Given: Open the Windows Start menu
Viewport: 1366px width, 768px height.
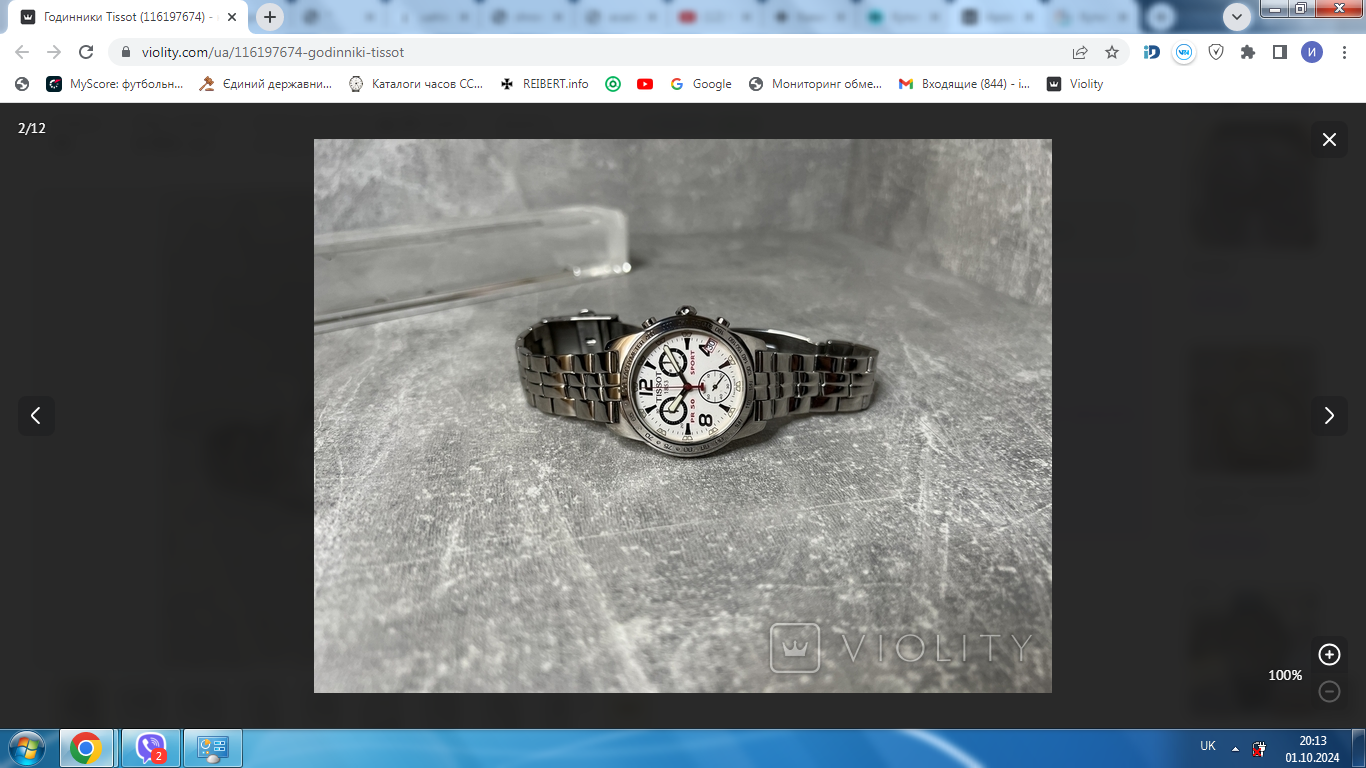Looking at the screenshot, I should click(26, 747).
